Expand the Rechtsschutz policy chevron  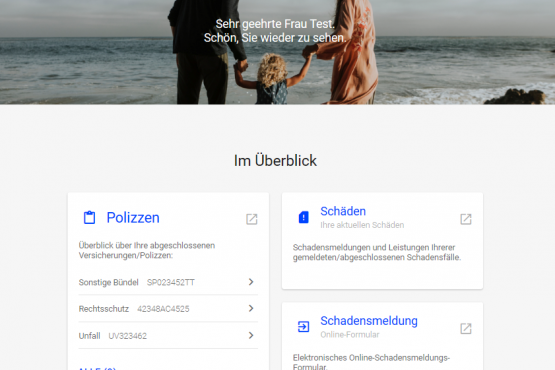click(251, 308)
